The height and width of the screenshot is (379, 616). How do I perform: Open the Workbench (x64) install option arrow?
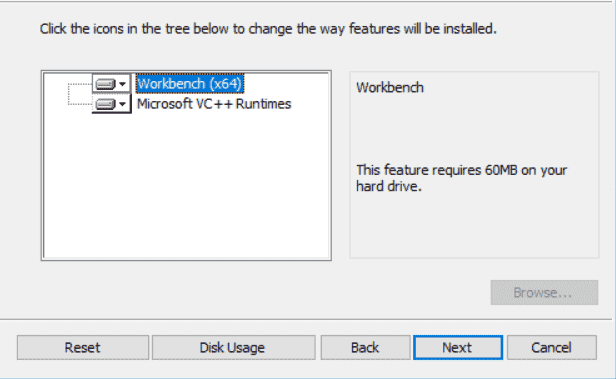pos(123,84)
